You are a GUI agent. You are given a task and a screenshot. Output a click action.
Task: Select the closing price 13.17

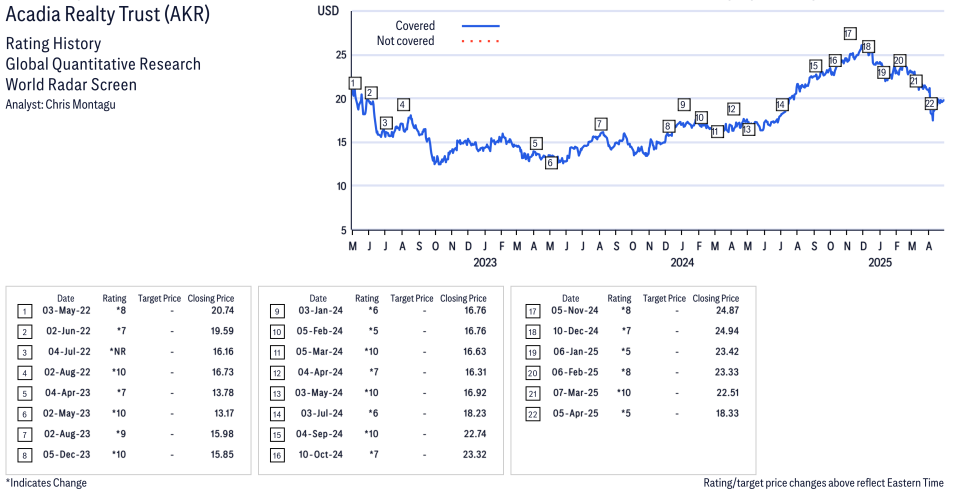(224, 413)
